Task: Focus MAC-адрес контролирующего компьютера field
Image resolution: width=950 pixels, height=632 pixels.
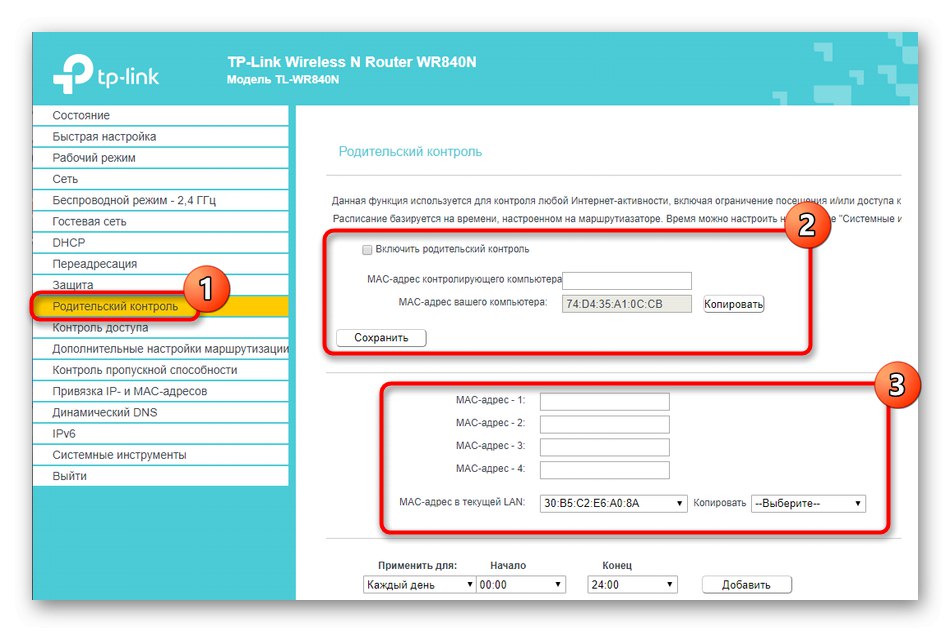Action: tap(626, 281)
